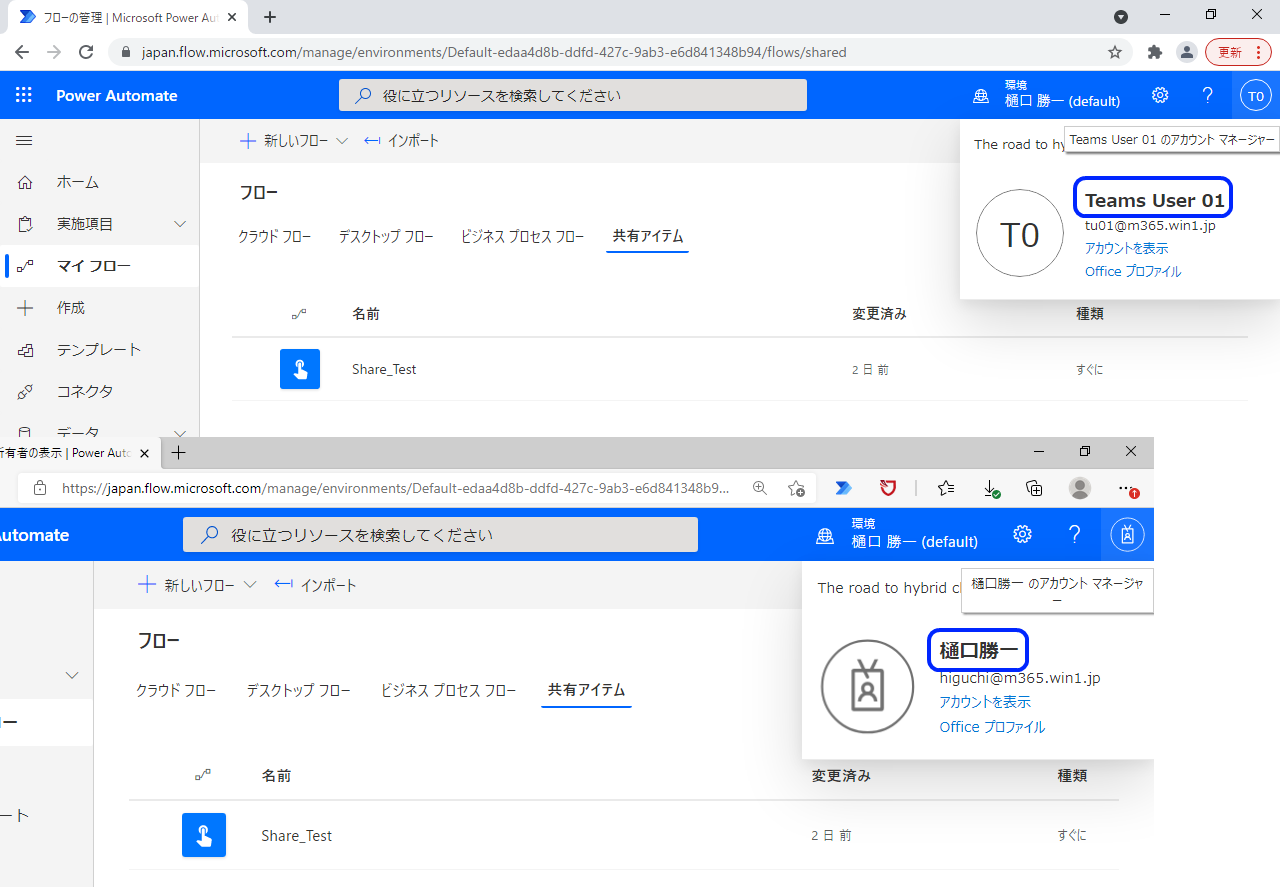Click インポート in the upper window toolbar
The image size is (1280, 894).
401,141
